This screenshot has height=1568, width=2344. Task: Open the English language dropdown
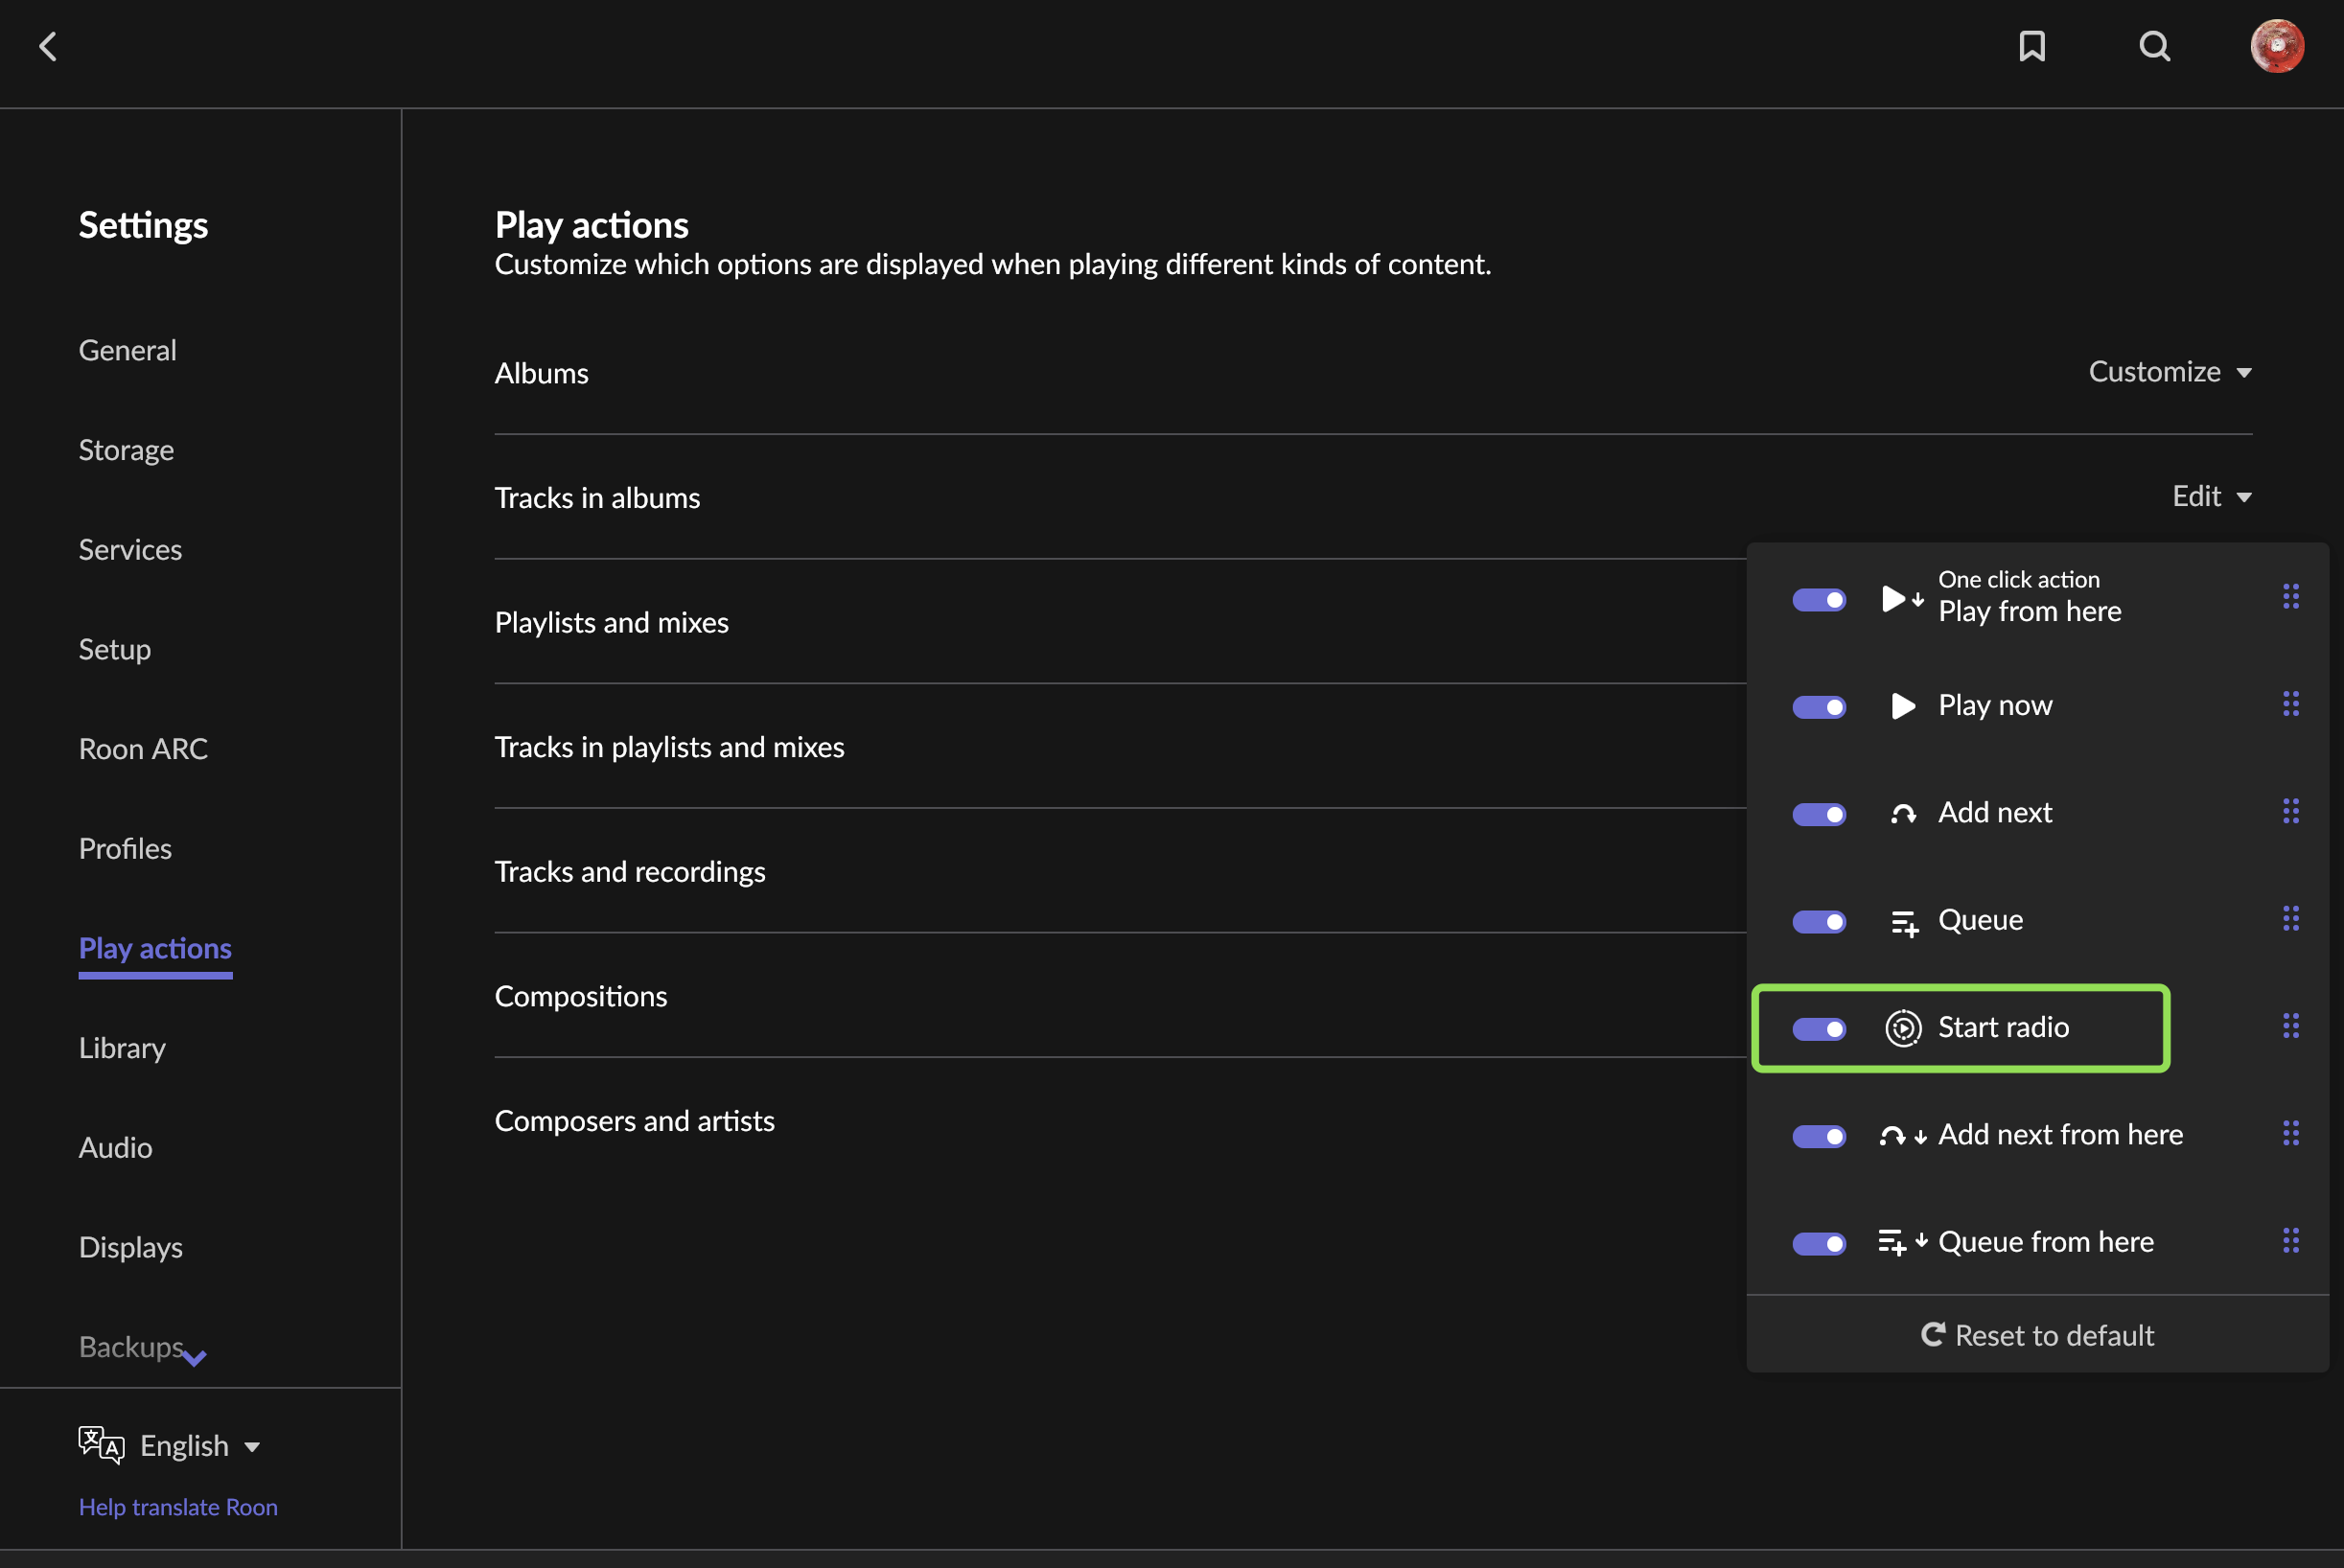[x=200, y=1445]
